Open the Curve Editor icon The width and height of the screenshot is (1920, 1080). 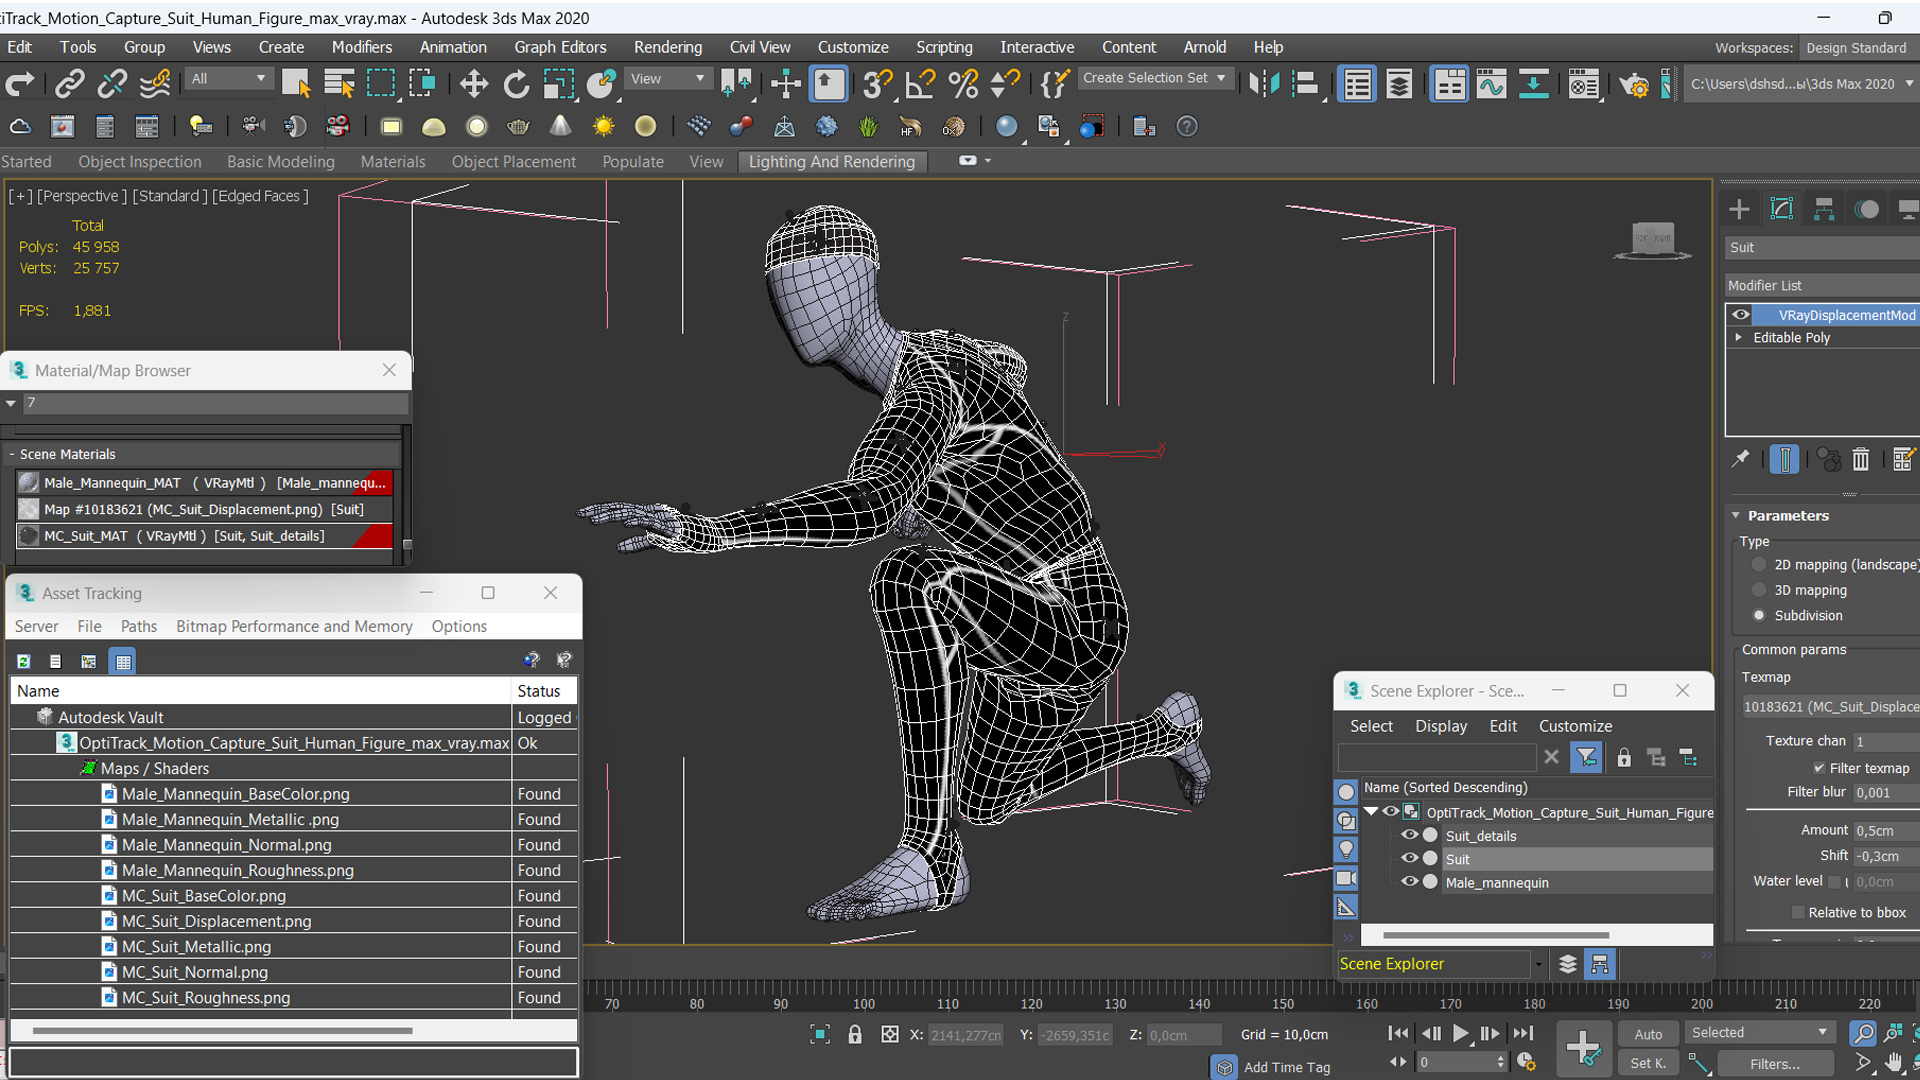[x=1490, y=84]
